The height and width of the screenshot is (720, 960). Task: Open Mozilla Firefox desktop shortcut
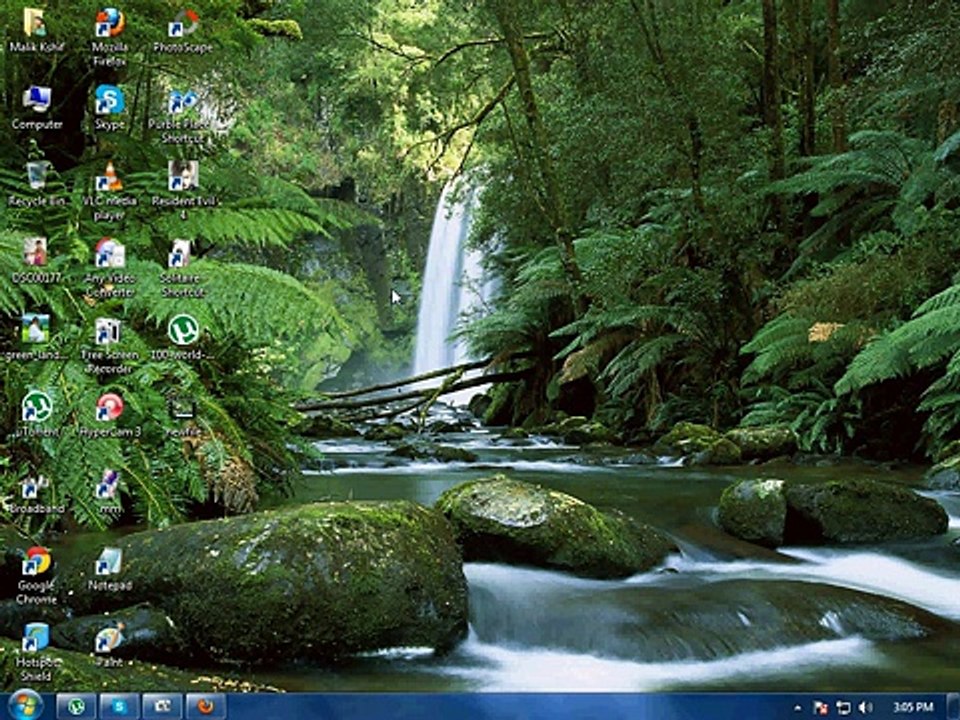109,24
